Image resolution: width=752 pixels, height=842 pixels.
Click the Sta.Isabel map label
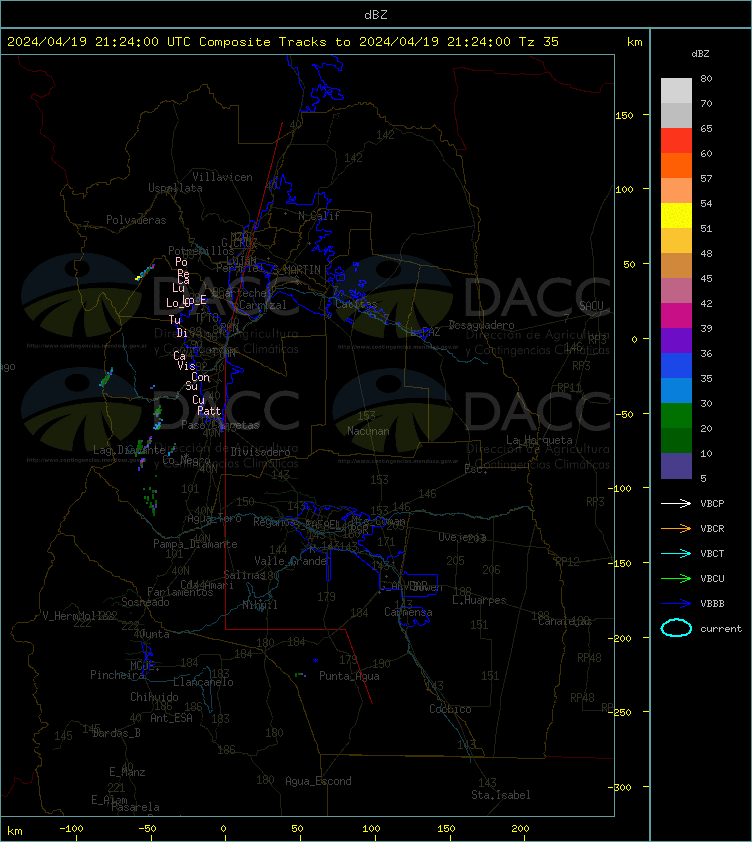pos(501,795)
